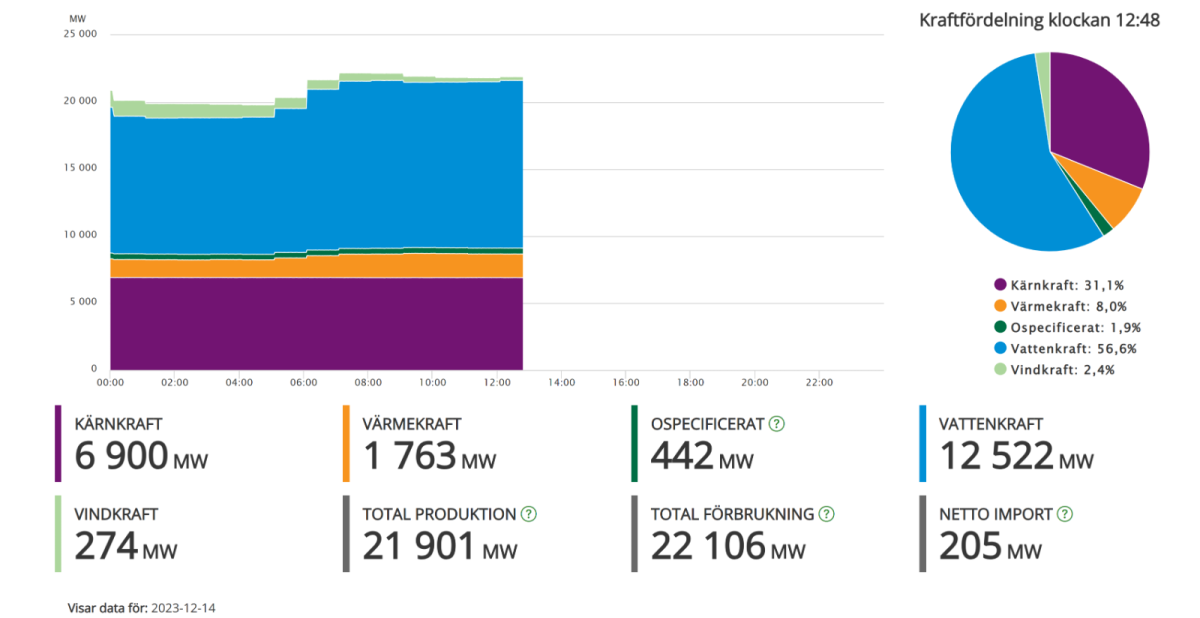Click help icon next to NETTO IMPORT
The width and height of the screenshot is (1200, 618).
[x=1065, y=514]
